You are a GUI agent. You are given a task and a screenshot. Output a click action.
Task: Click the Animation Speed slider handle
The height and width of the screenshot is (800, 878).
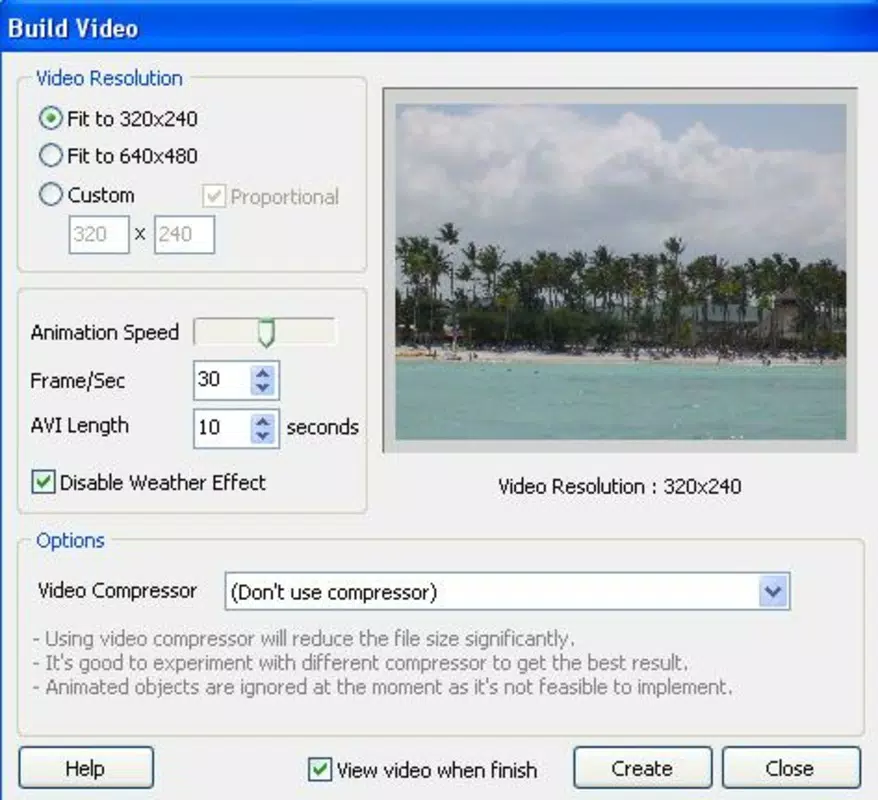click(x=267, y=333)
